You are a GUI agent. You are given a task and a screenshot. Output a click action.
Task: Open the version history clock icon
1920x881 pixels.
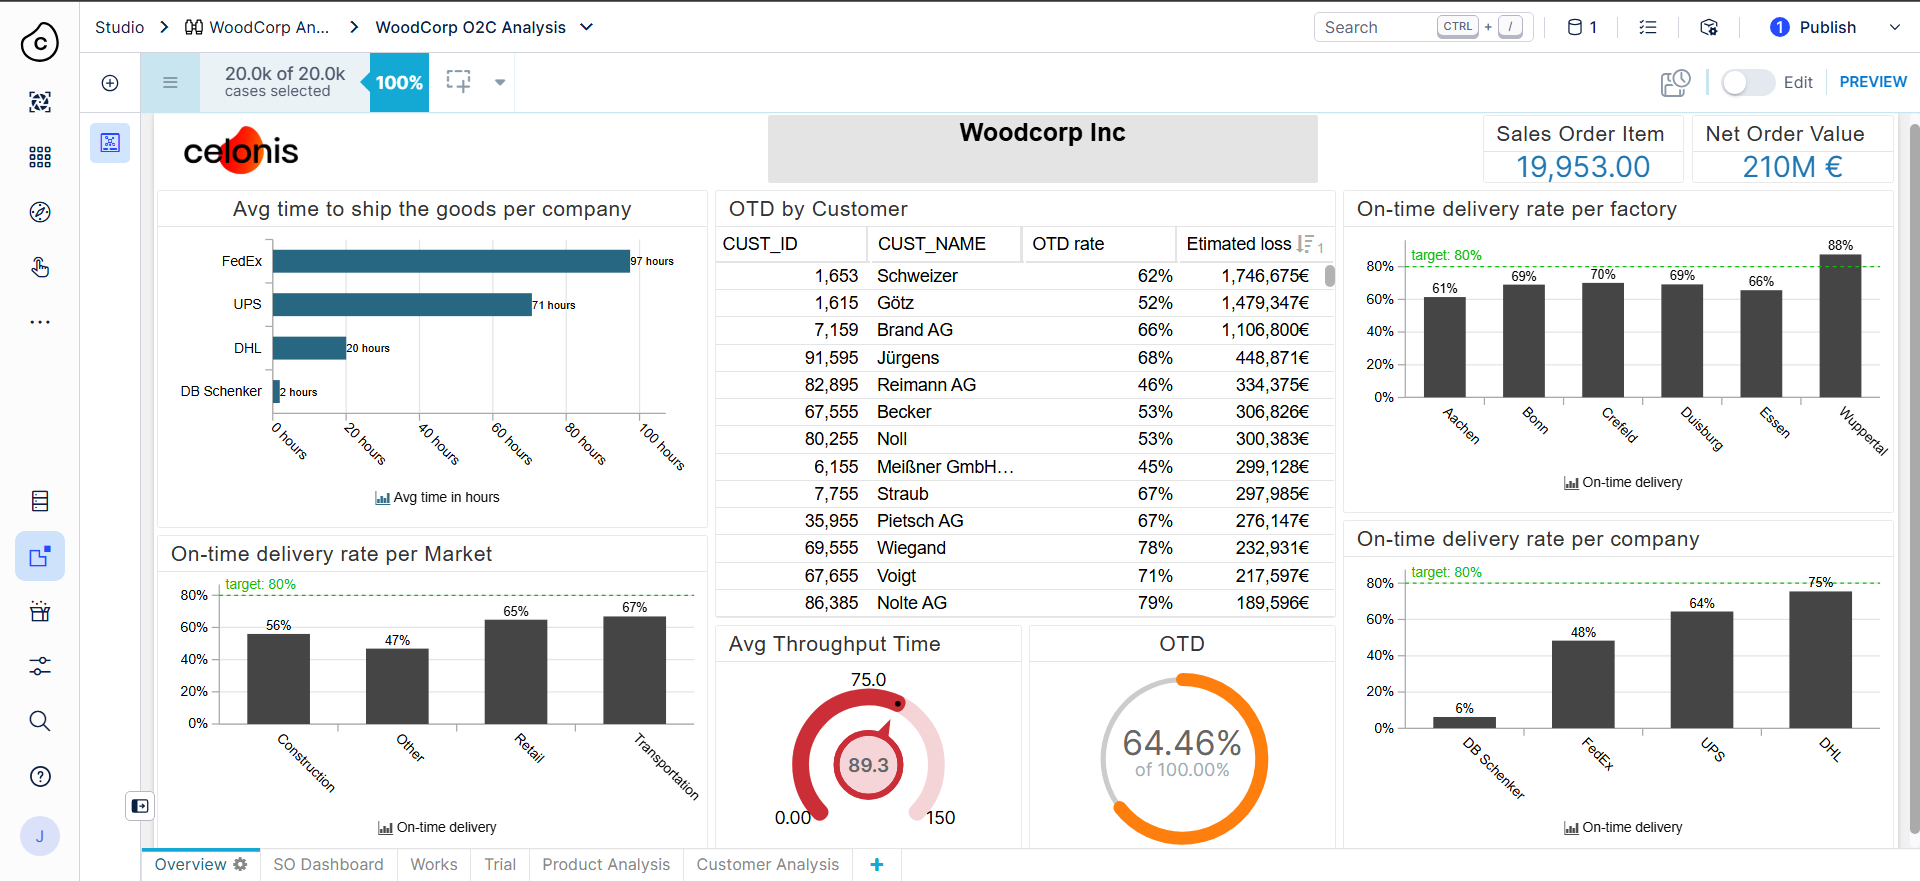[1675, 83]
